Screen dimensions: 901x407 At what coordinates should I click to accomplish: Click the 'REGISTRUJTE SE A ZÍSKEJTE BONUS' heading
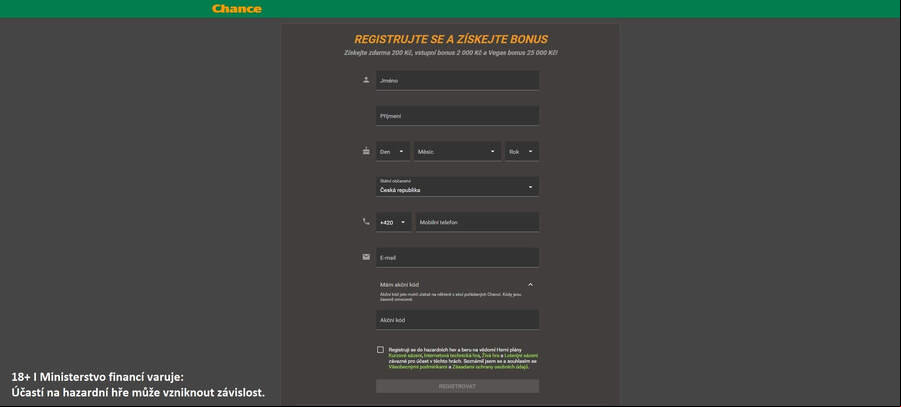[451, 39]
